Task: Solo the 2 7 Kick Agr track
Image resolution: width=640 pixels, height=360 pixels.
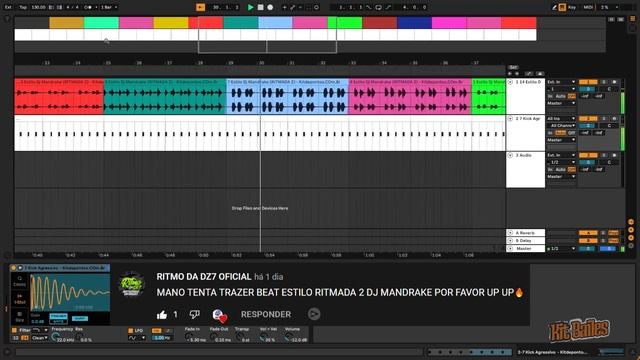Action: [x=604, y=119]
